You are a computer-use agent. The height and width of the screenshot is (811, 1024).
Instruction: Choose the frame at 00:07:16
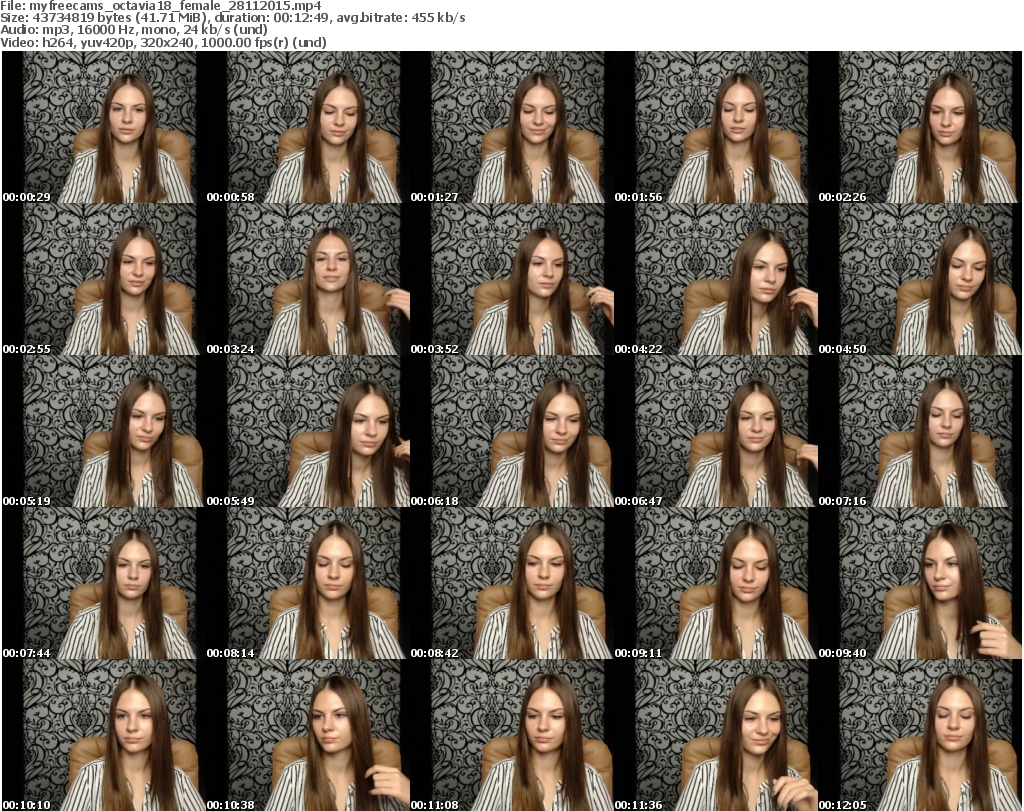(x=920, y=432)
